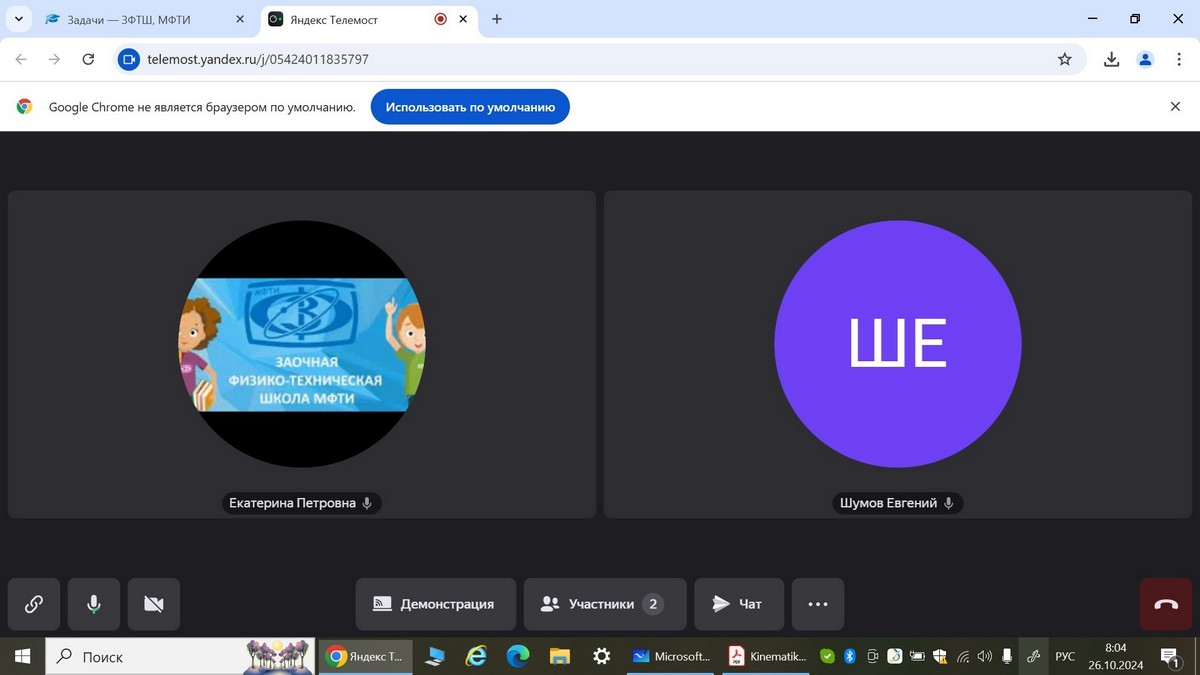The width and height of the screenshot is (1200, 675).
Task: Click the tray icon beside Meet Now
Action: [895, 656]
